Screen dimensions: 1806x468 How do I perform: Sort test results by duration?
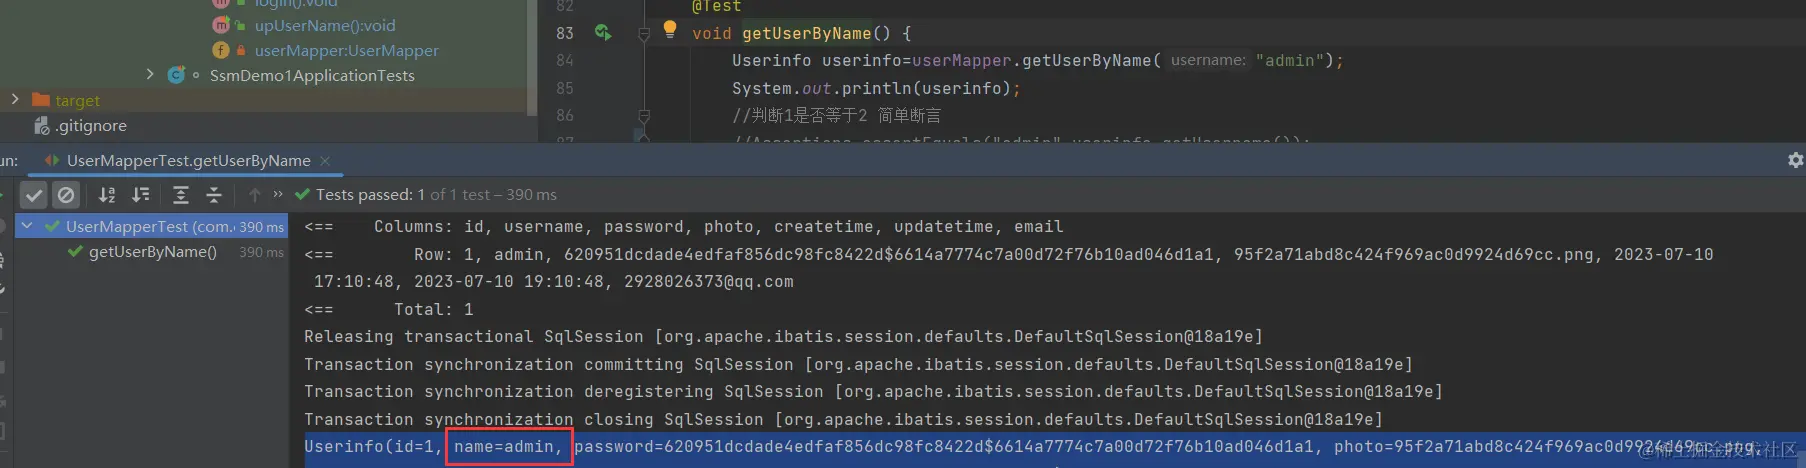tap(141, 195)
